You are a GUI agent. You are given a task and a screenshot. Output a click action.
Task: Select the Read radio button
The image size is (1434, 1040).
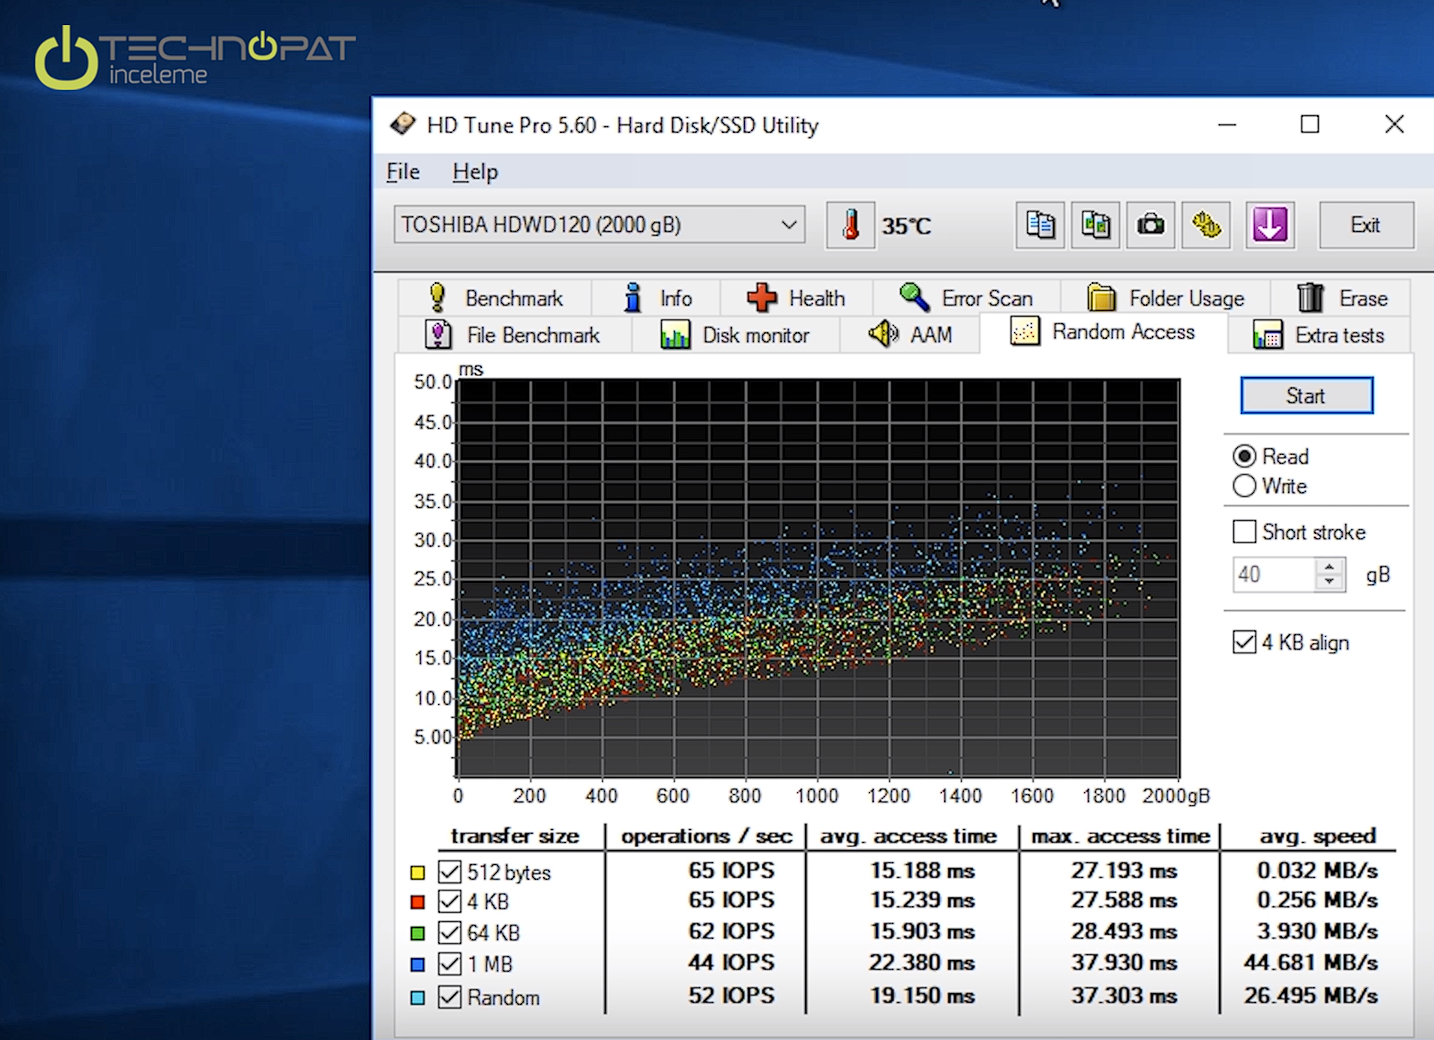(x=1245, y=457)
